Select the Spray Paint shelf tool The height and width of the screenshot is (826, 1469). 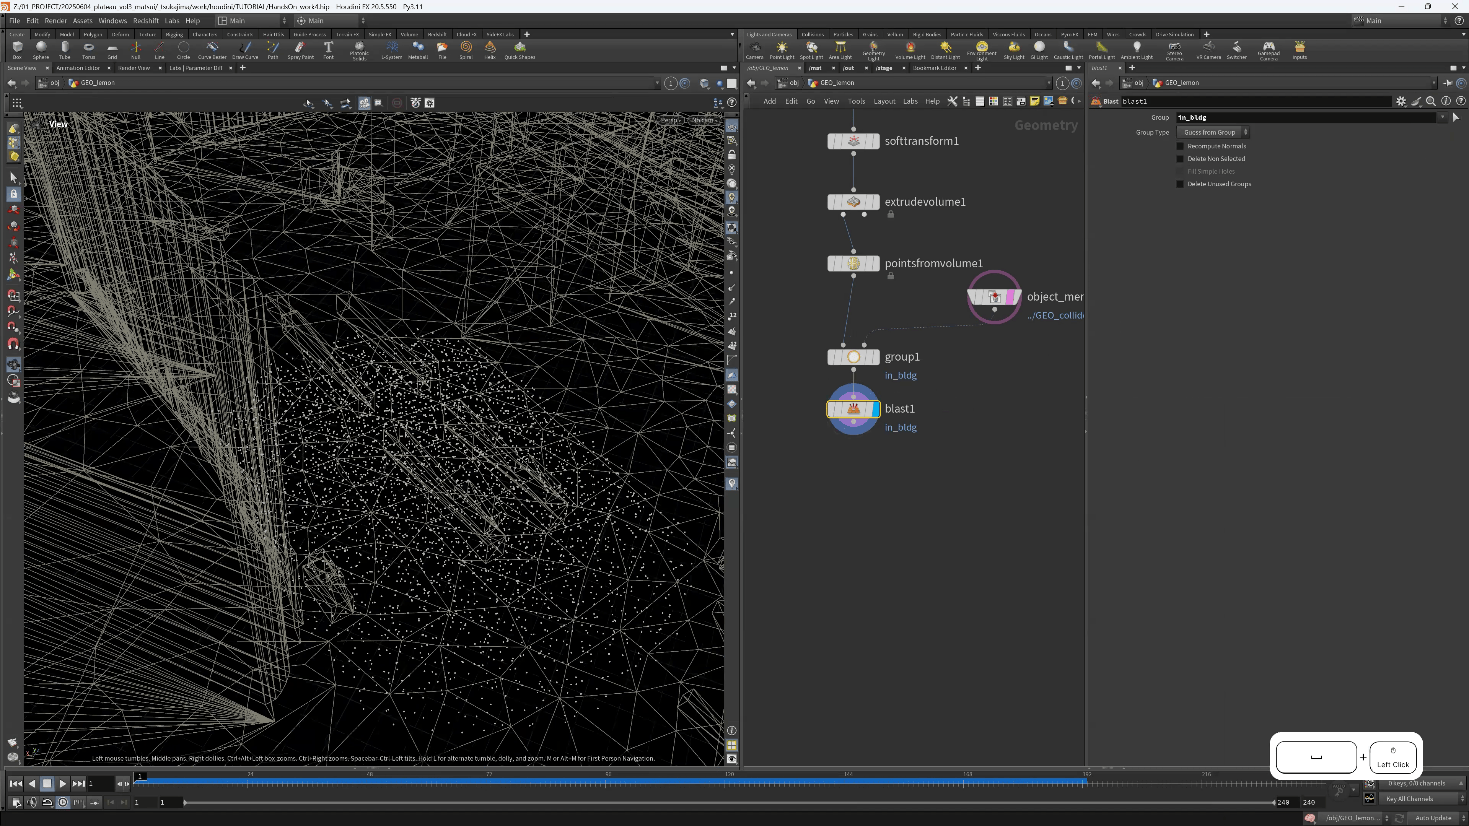(x=300, y=49)
